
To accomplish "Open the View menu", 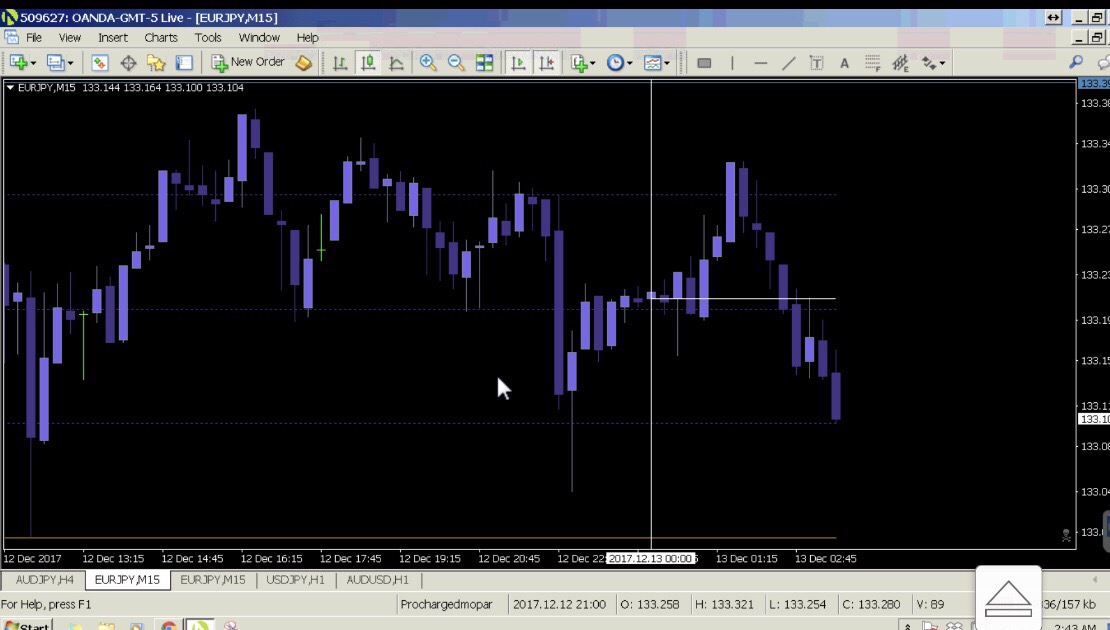I will tap(69, 38).
